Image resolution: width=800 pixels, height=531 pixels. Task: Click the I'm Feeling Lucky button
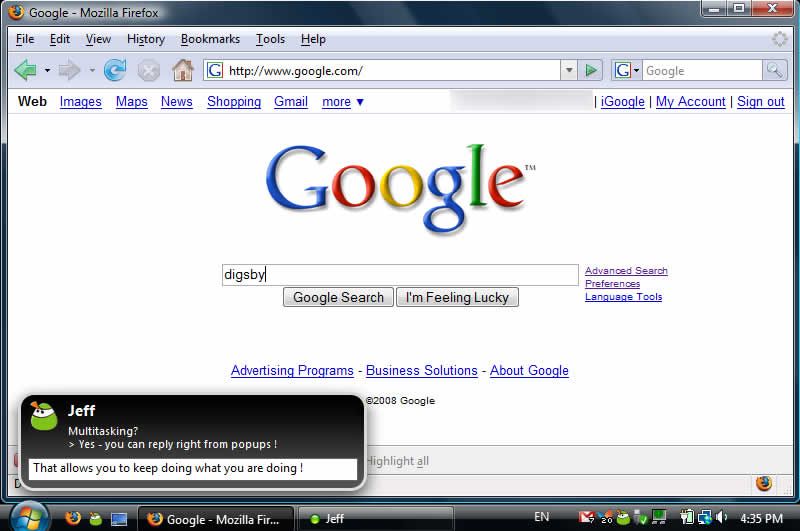[x=457, y=297]
